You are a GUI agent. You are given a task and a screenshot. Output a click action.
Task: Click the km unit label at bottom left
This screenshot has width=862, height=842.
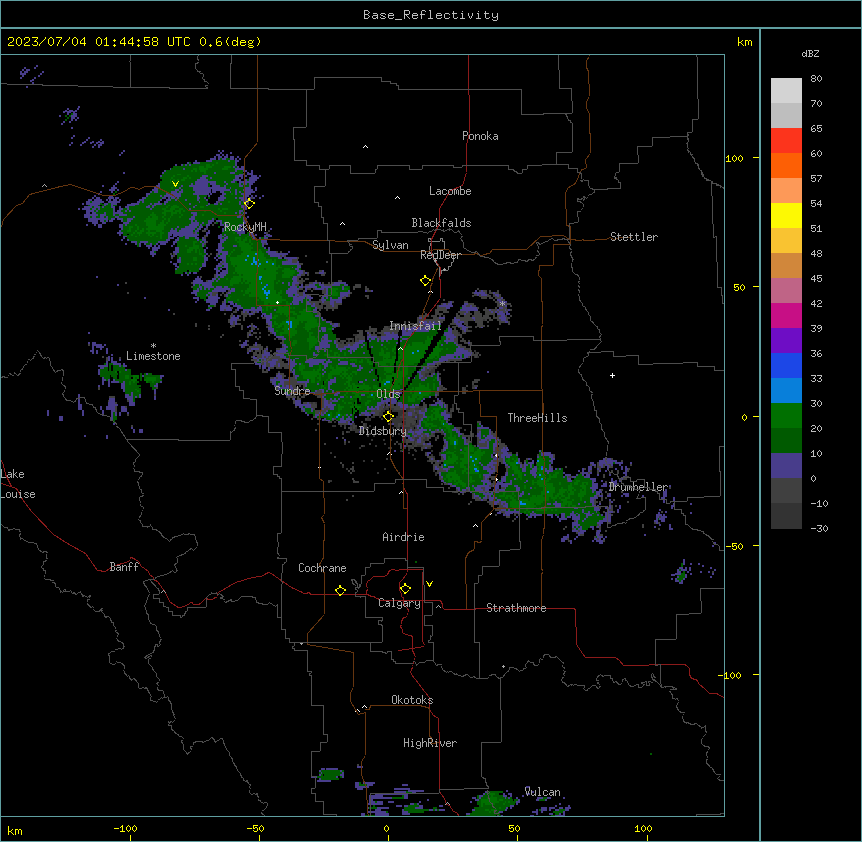15,830
